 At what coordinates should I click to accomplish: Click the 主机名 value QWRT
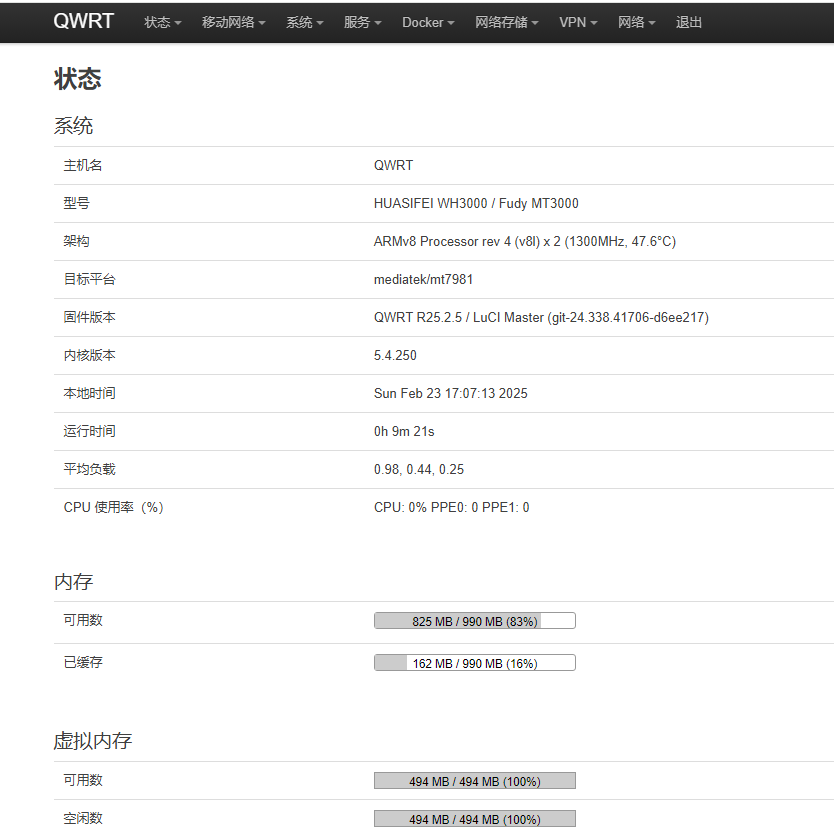click(x=393, y=165)
